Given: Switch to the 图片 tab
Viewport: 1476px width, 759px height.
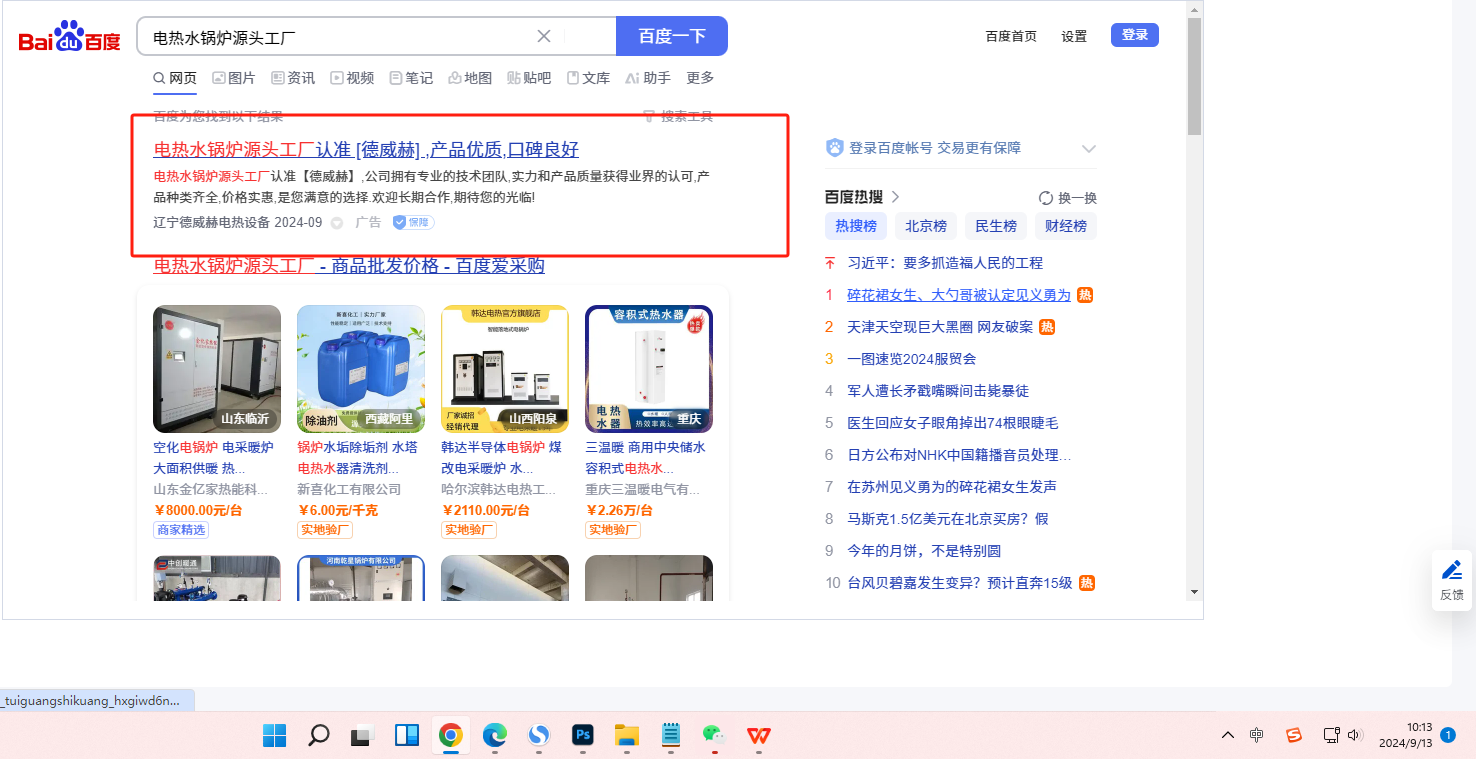Looking at the screenshot, I should click(234, 78).
